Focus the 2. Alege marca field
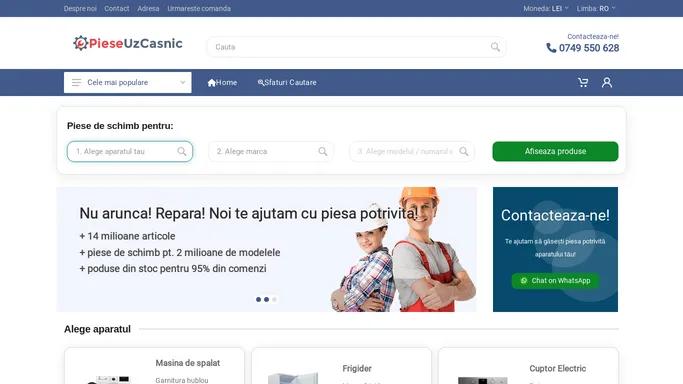 coord(271,151)
